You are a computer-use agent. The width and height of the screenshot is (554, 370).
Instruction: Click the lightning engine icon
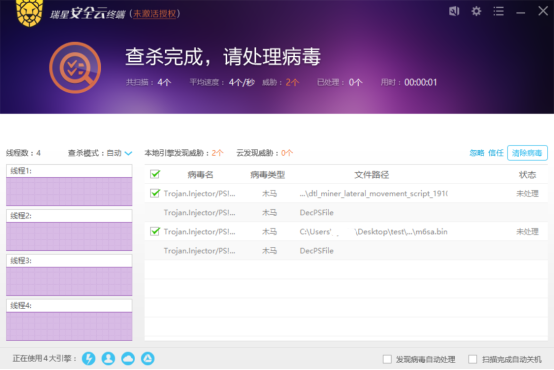point(88,358)
